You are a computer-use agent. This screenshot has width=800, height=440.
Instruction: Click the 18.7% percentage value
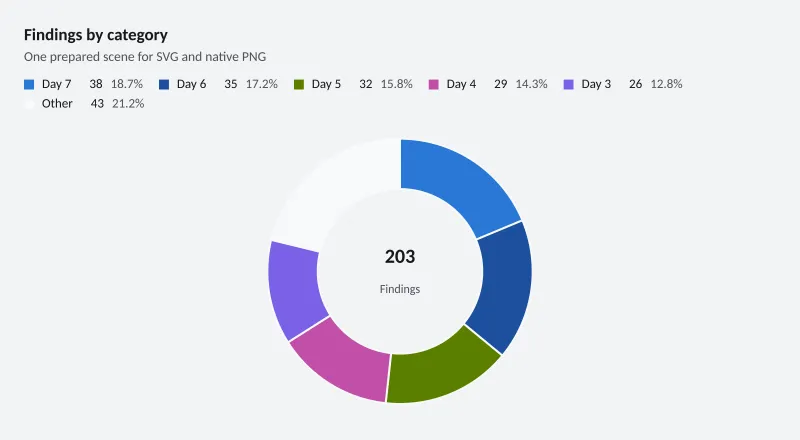click(x=127, y=84)
